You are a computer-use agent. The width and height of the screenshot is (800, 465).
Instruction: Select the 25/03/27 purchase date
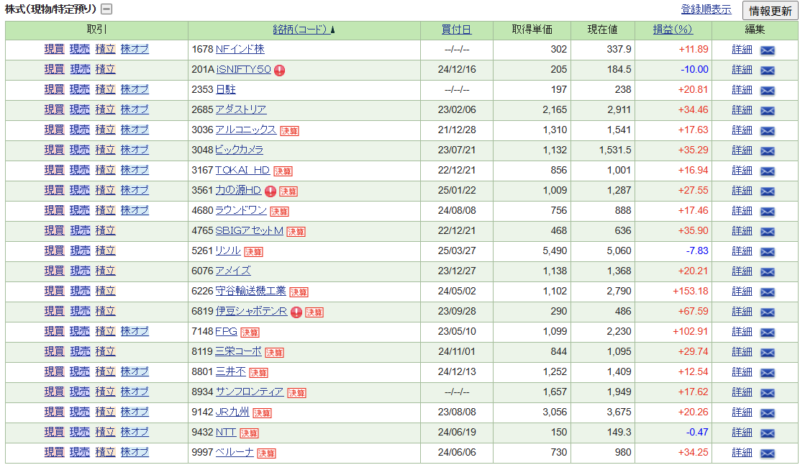pos(457,251)
